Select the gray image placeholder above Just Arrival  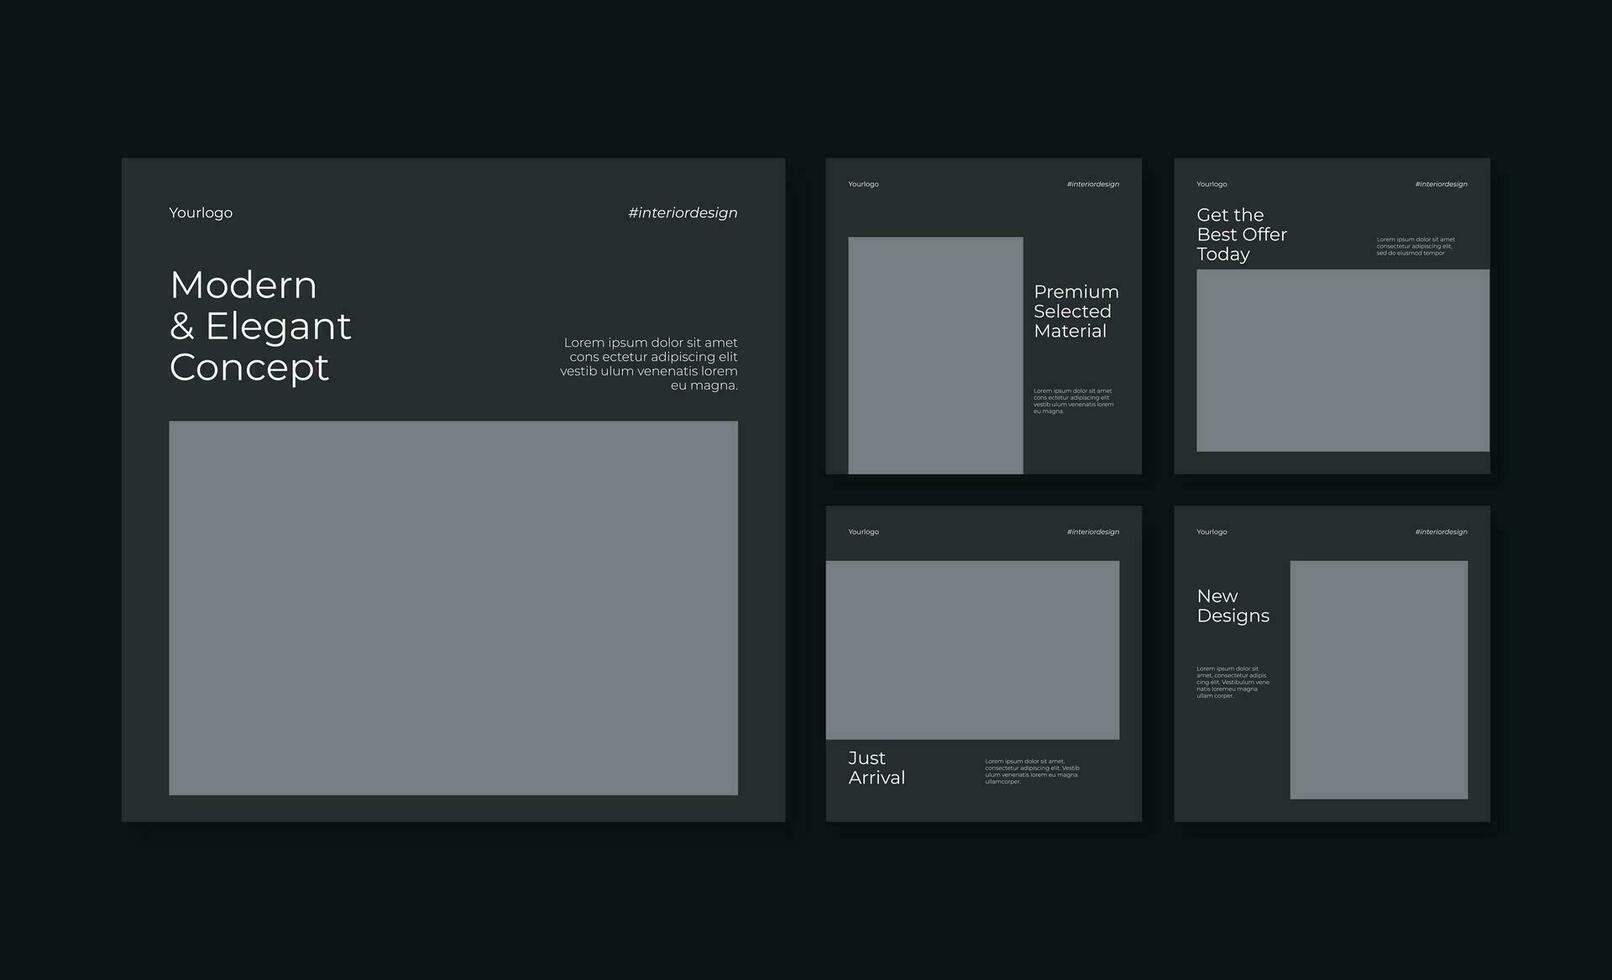(972, 650)
